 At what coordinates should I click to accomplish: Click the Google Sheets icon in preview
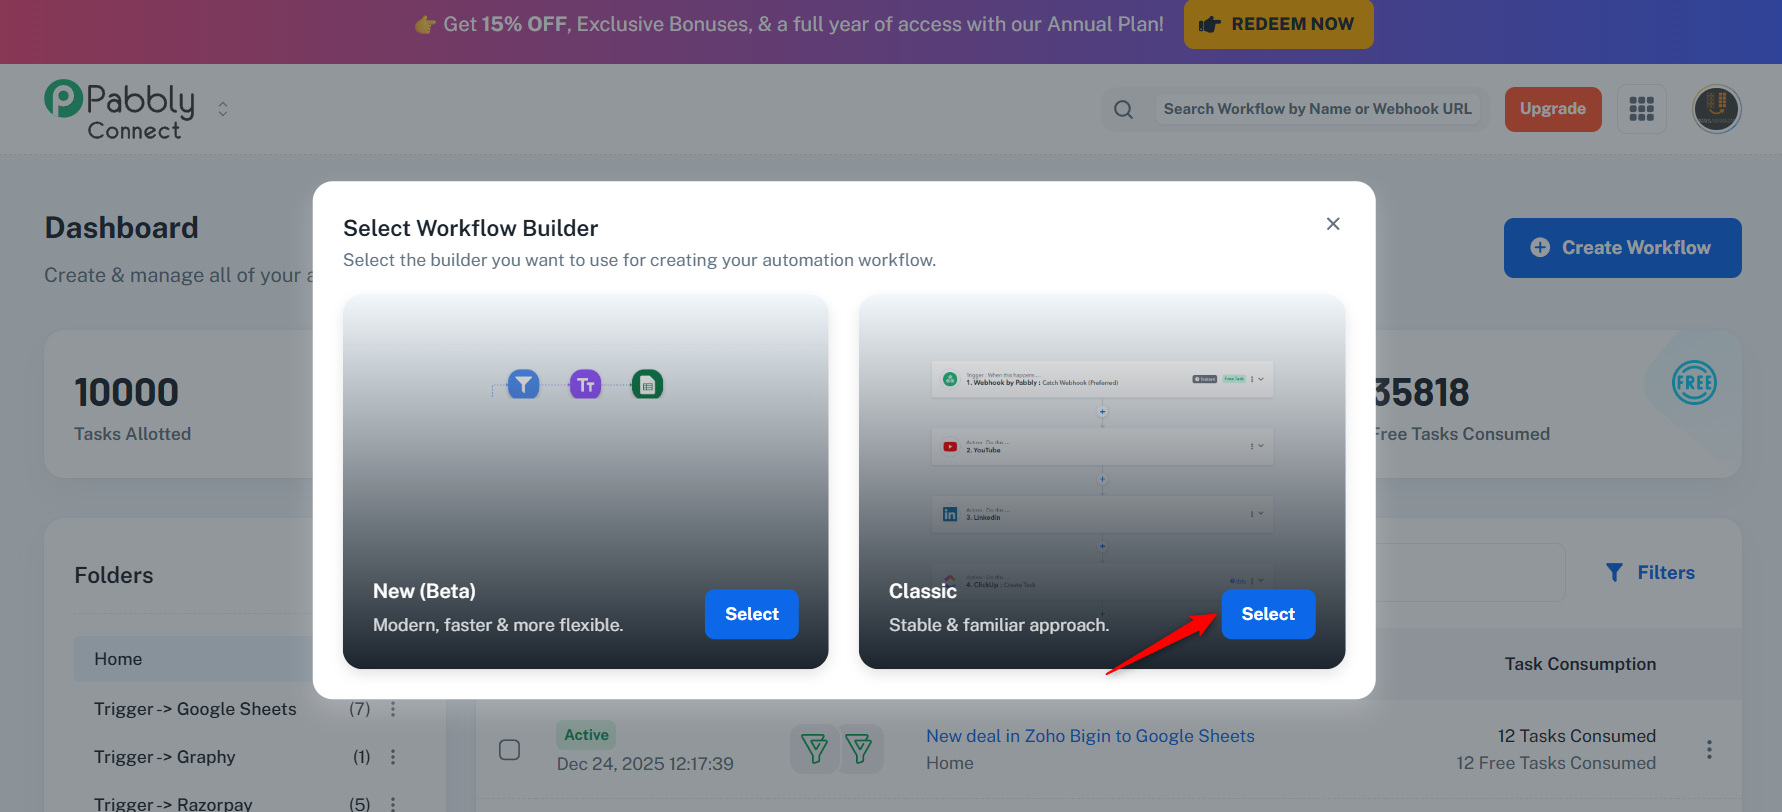[647, 384]
